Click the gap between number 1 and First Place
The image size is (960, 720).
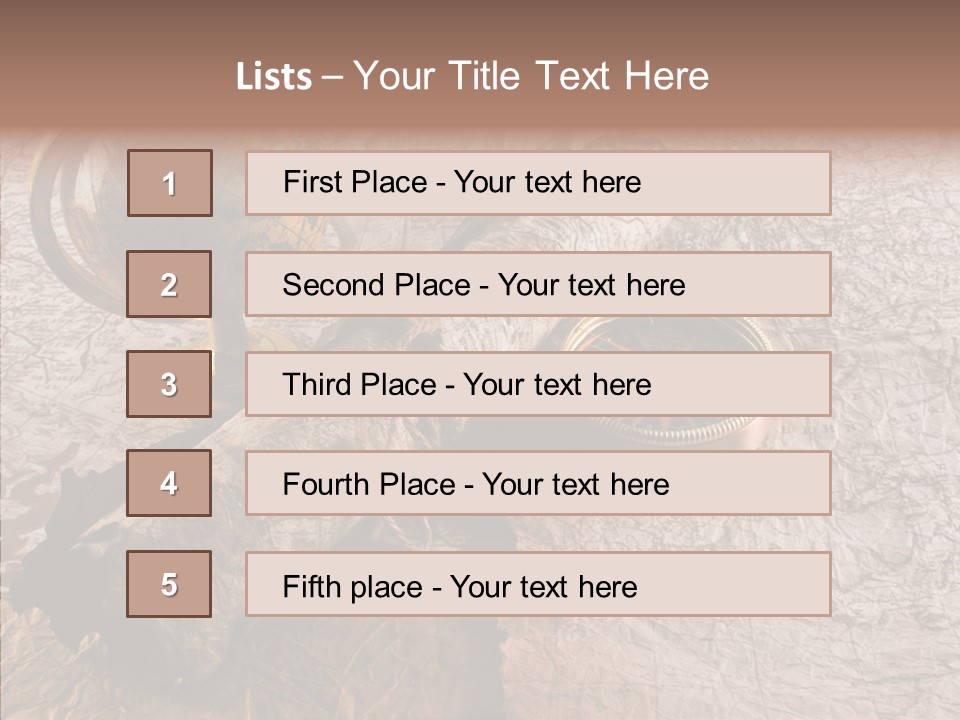point(229,183)
